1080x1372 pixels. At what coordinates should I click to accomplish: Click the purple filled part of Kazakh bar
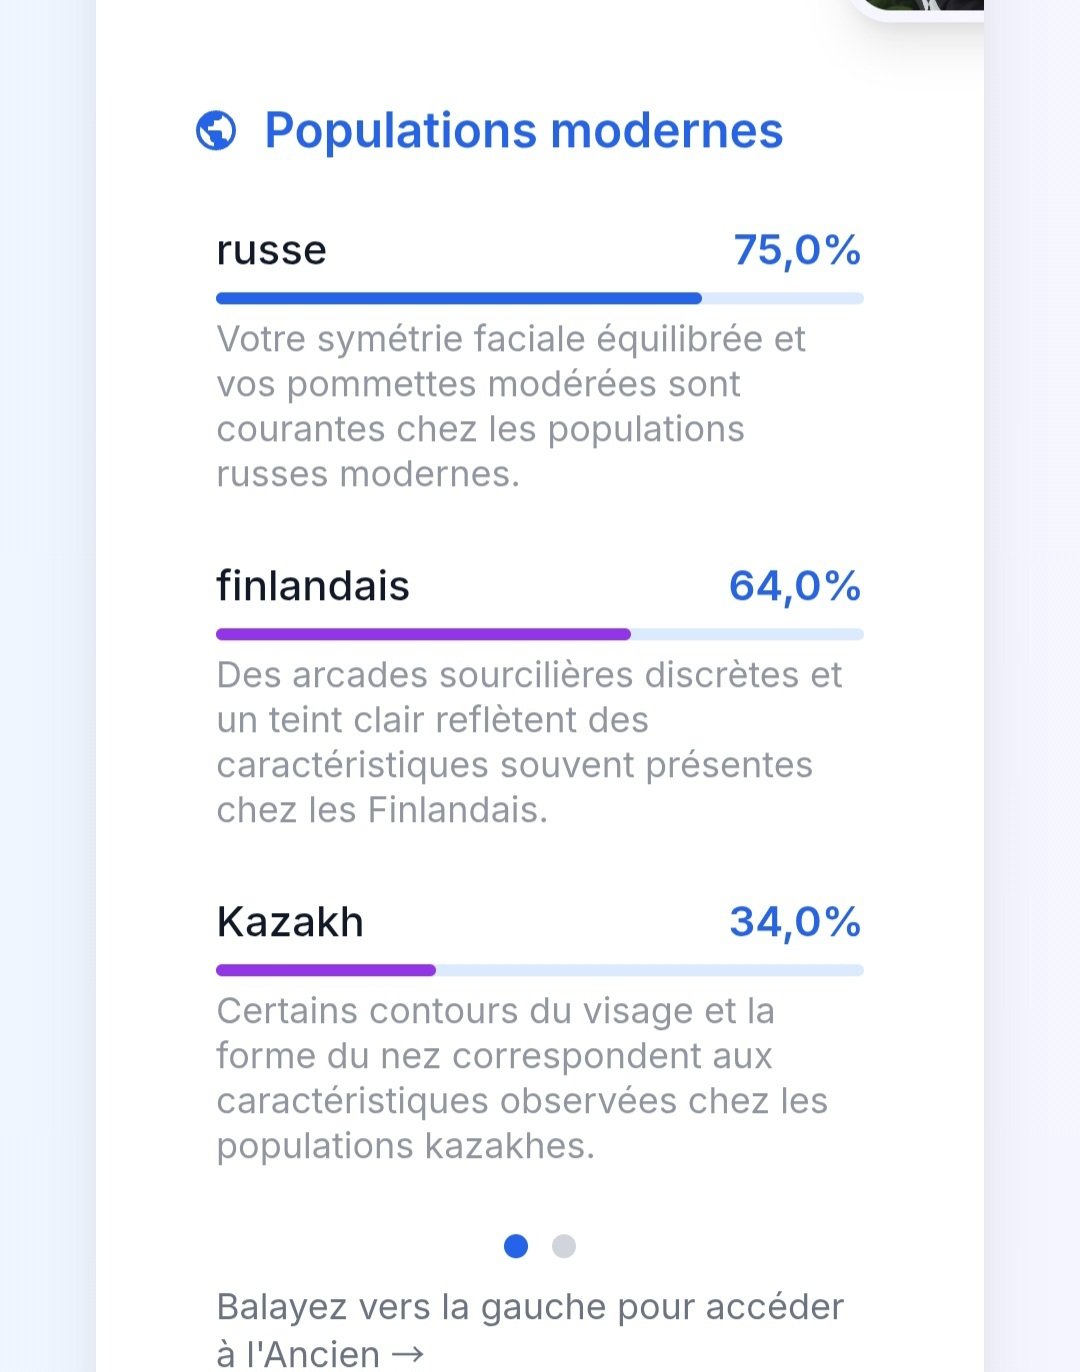click(x=326, y=970)
